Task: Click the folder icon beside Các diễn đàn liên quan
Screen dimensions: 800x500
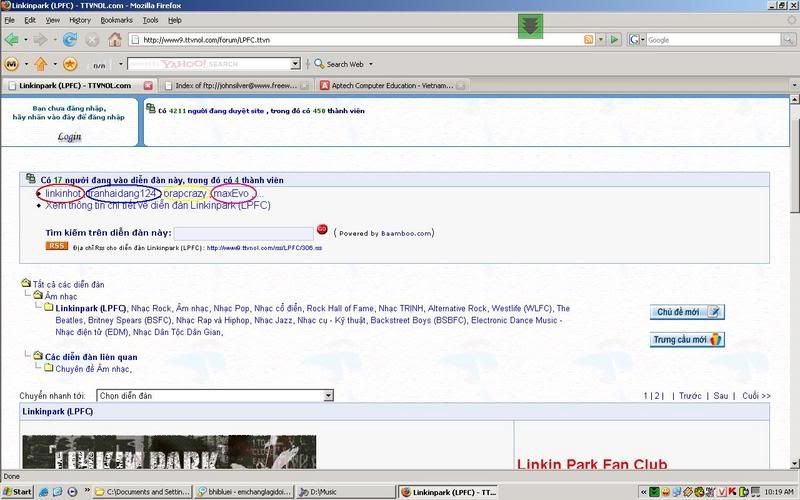Action: click(38, 355)
